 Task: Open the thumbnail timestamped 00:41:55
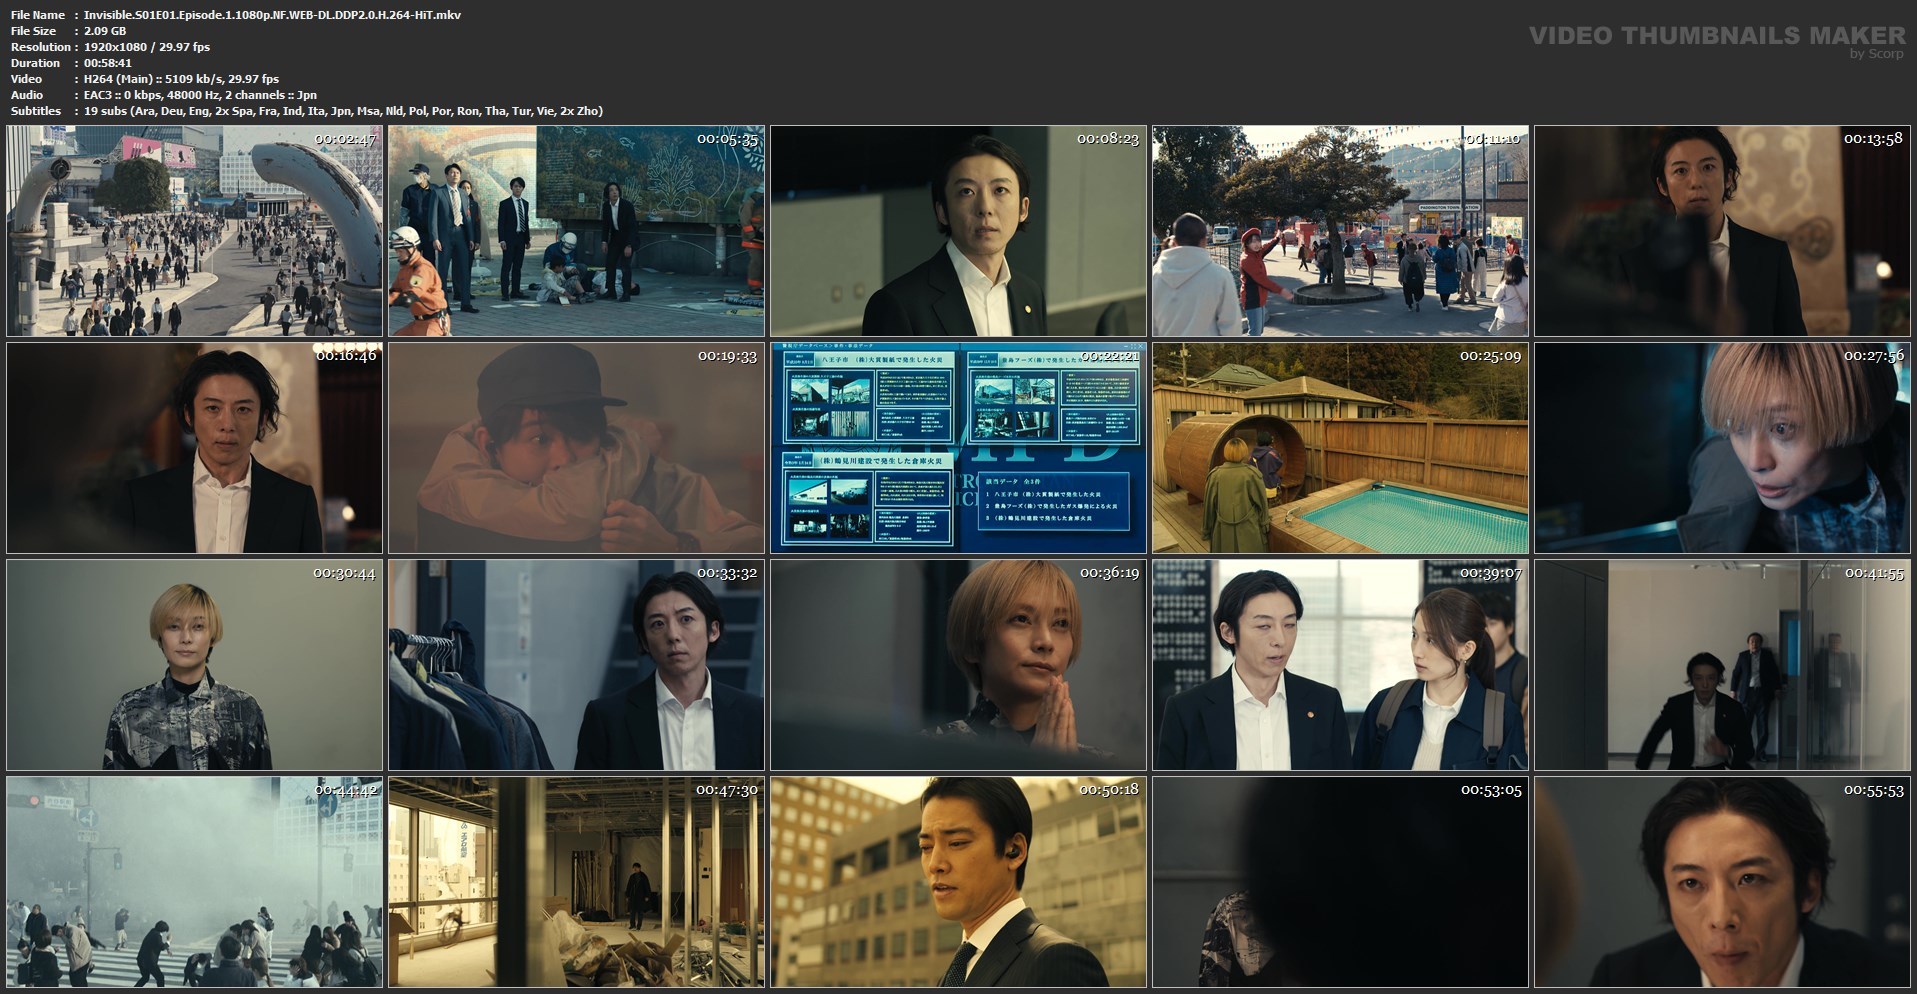click(x=1722, y=665)
